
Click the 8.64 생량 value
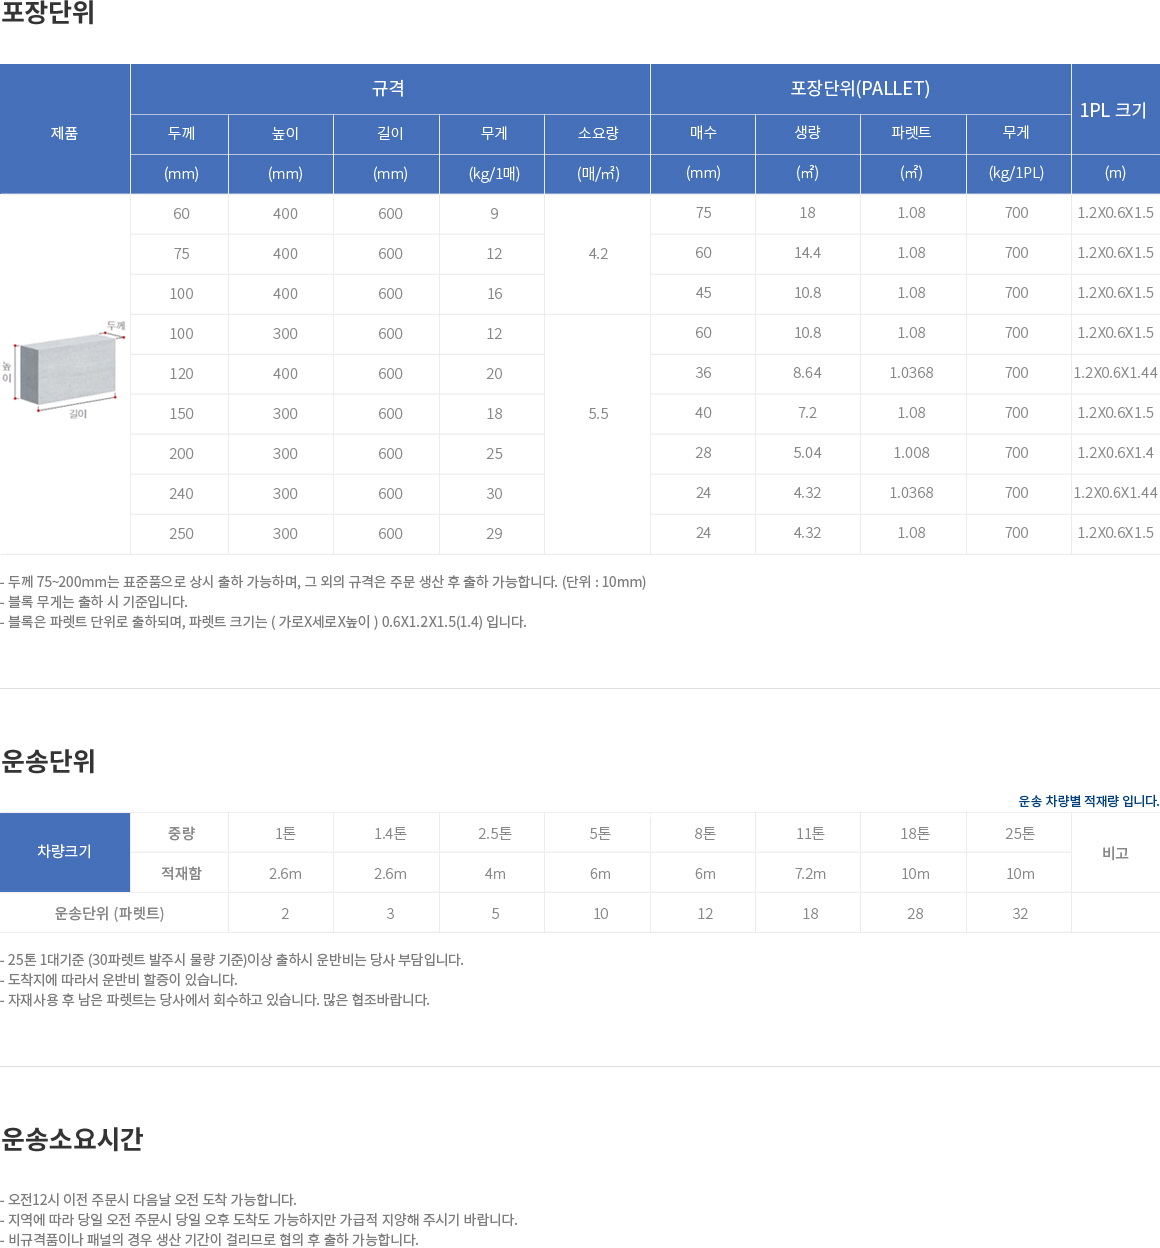pos(807,373)
